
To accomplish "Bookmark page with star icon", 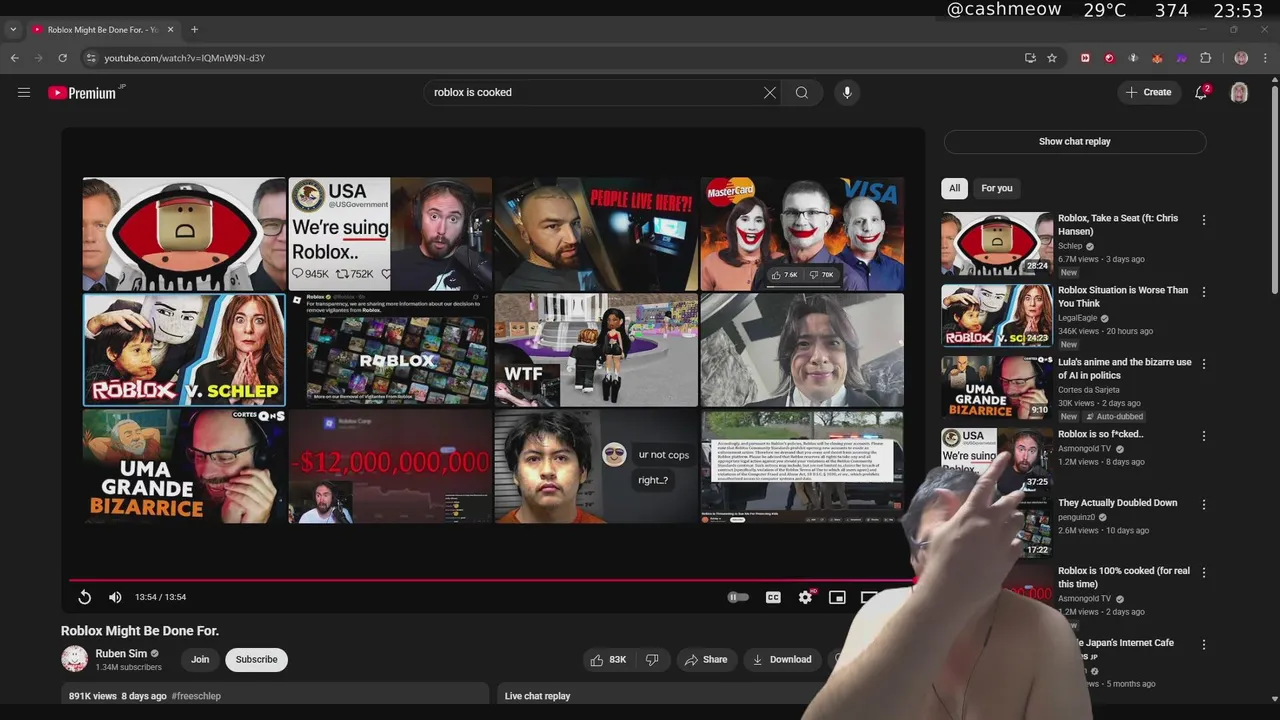I will 1052,58.
